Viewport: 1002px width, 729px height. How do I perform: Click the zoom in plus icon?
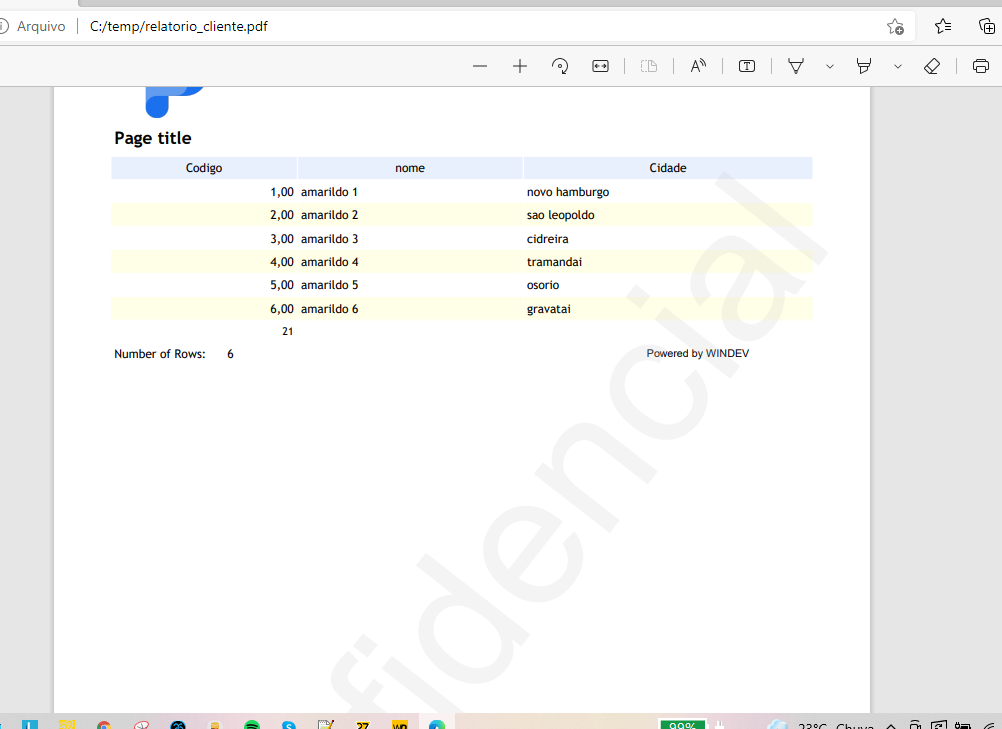tap(520, 66)
